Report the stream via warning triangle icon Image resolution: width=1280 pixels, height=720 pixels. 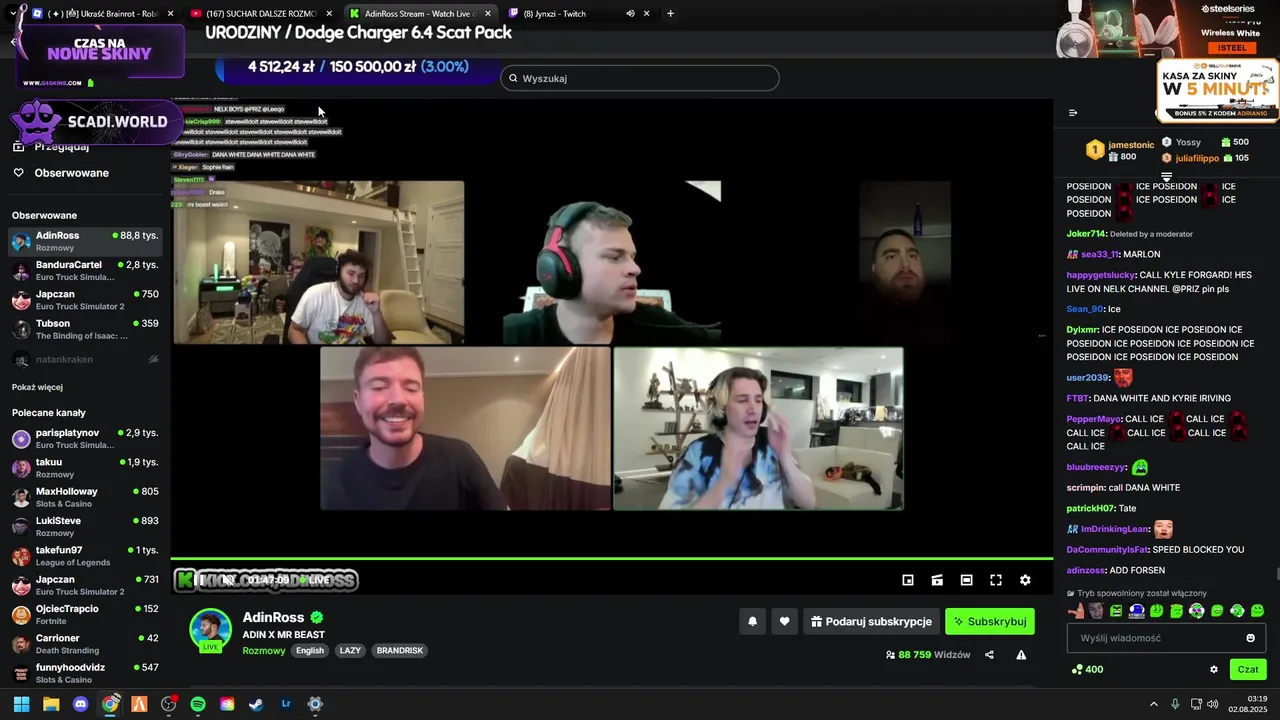1021,655
